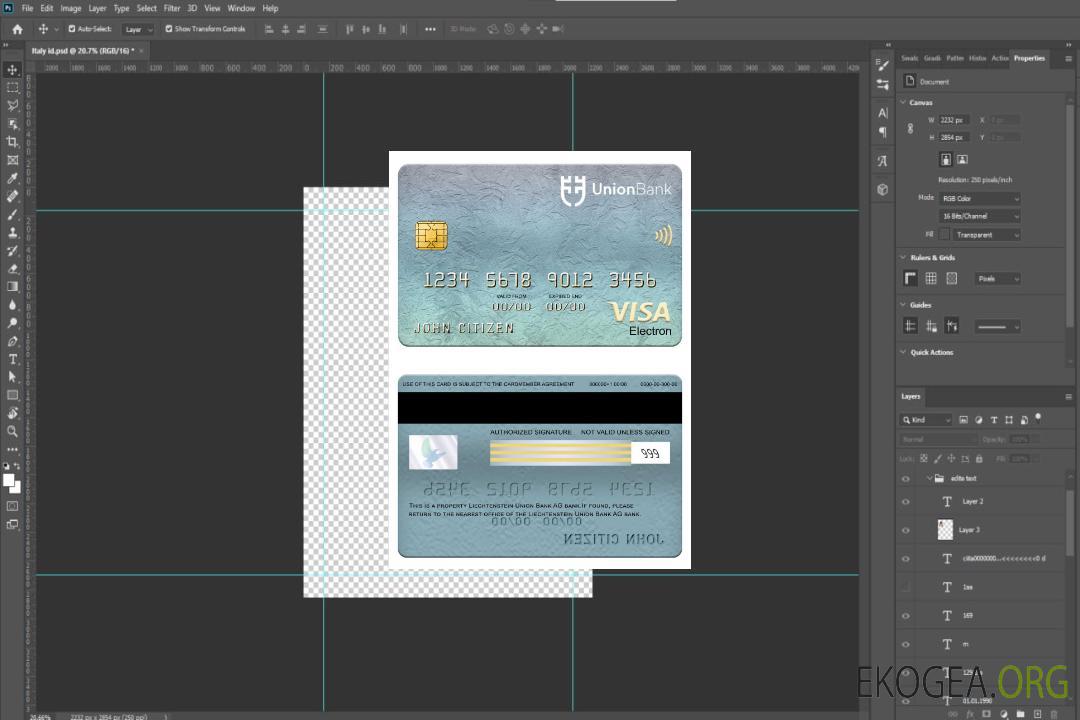
Task: Open the Properties panel menu button
Action: tap(1068, 59)
